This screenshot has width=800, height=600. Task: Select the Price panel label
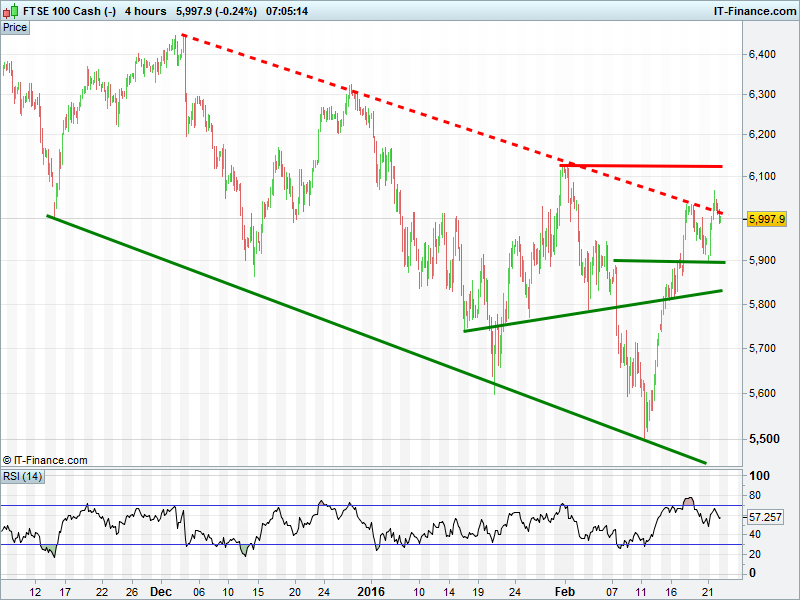(x=16, y=27)
